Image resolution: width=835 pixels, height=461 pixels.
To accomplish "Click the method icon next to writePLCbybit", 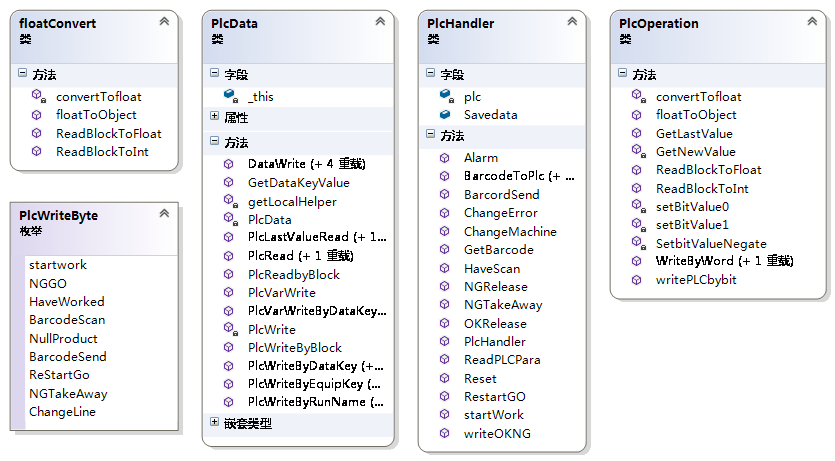I will (x=637, y=279).
